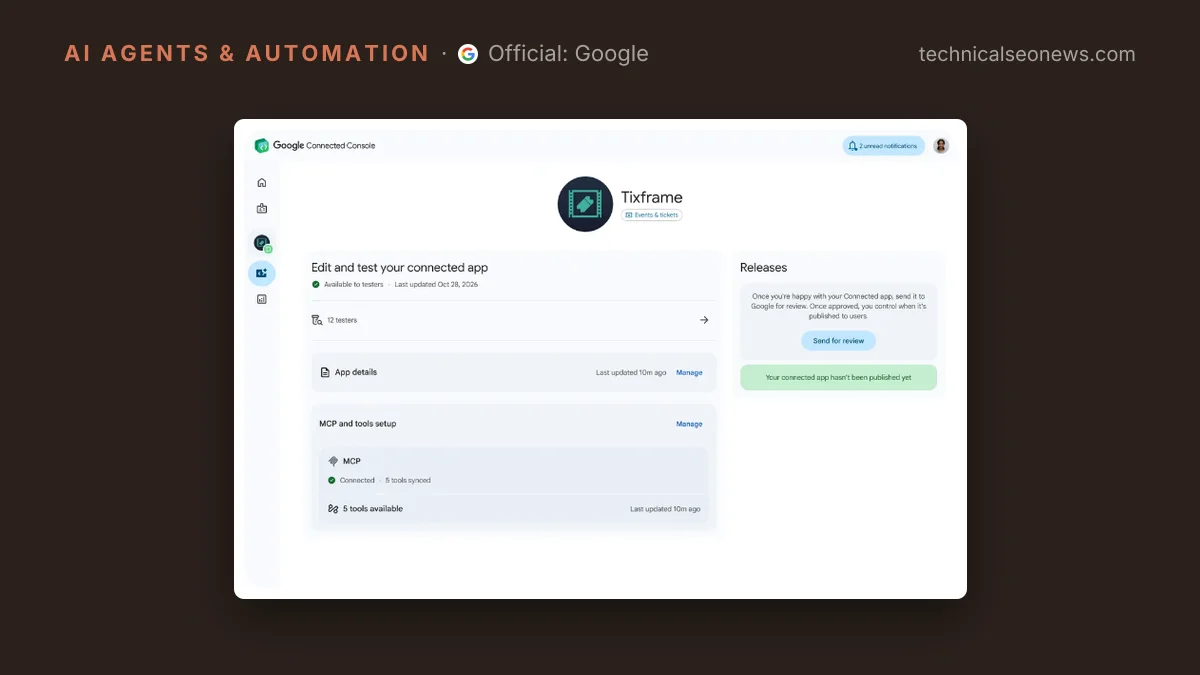Image resolution: width=1200 pixels, height=675 pixels.
Task: Click the 5 tools available icon
Action: point(333,509)
